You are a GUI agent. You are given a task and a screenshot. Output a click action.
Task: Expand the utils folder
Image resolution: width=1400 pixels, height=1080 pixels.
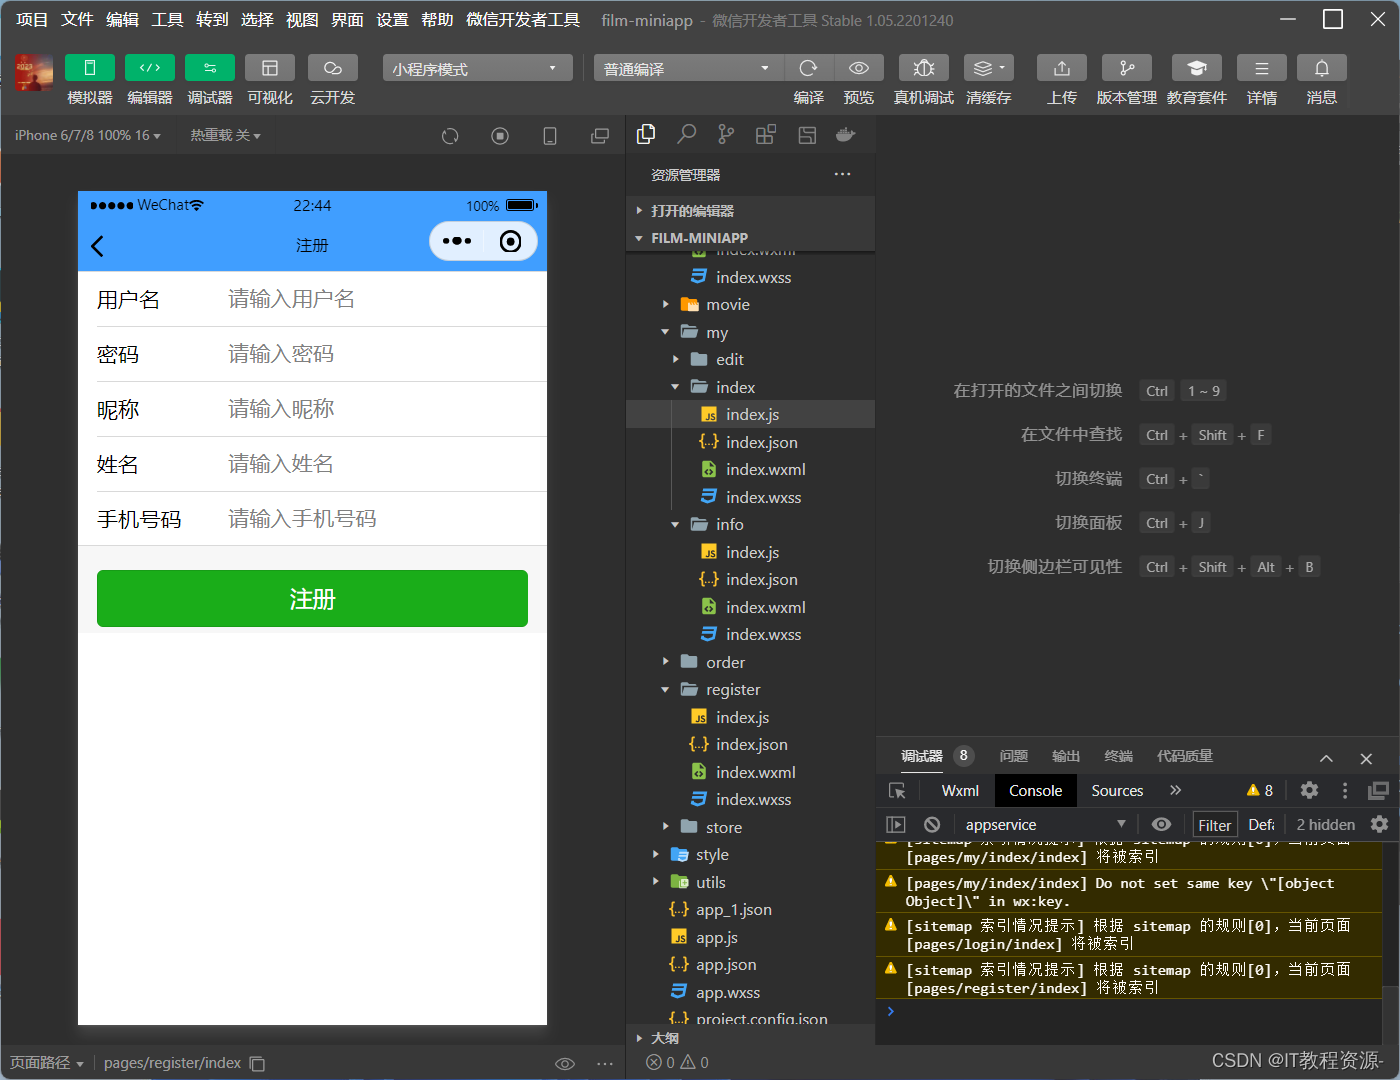coord(750,882)
